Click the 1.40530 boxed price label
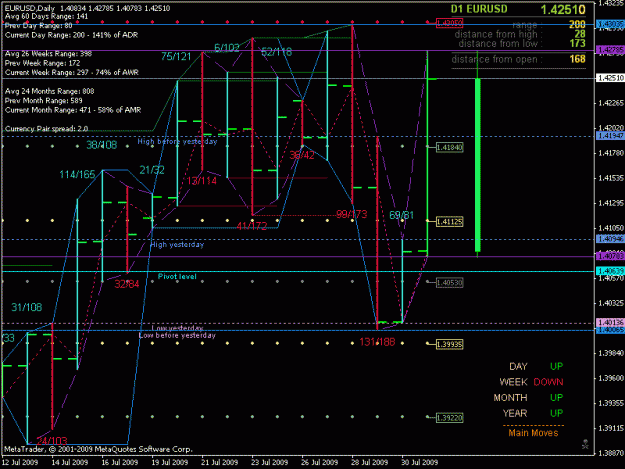This screenshot has width=625, height=469. point(450,283)
